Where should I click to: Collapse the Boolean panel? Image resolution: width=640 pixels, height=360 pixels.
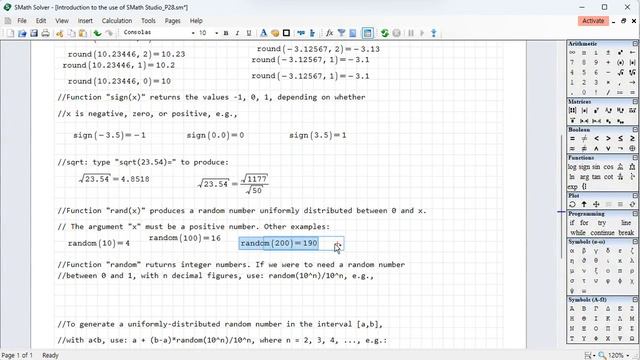point(635,129)
